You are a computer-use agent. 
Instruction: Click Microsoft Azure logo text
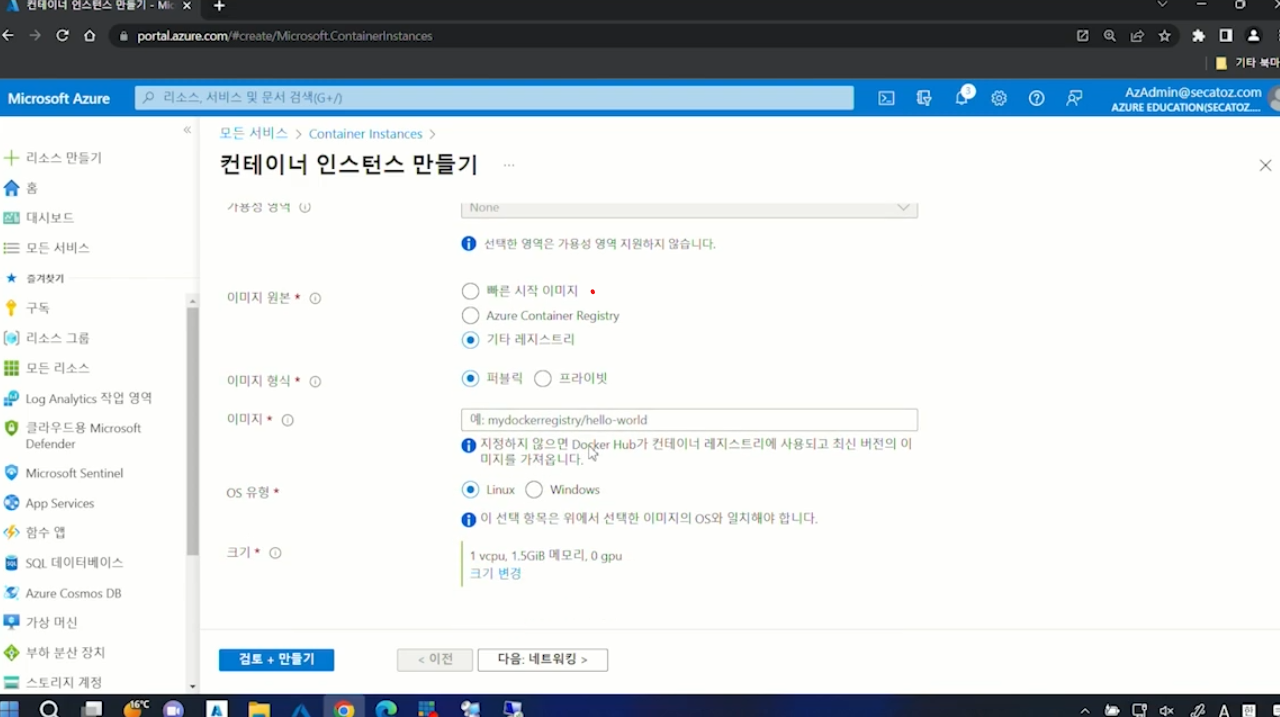pos(59,98)
